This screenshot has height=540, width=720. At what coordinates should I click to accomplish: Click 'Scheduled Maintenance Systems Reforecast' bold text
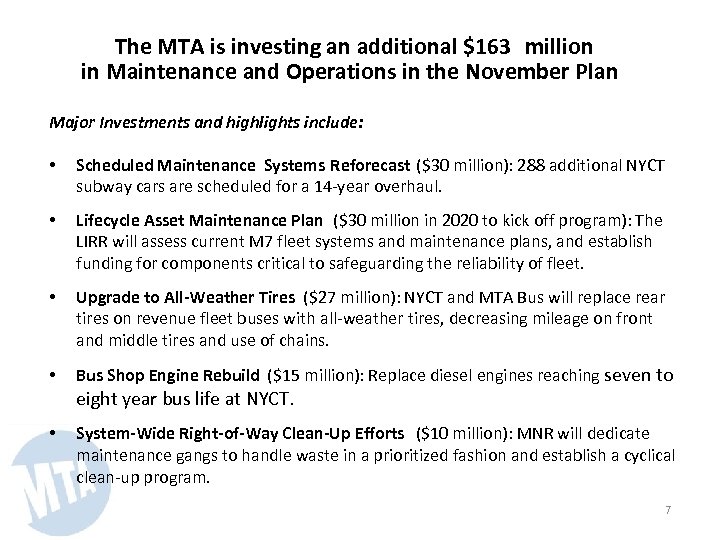(243, 165)
